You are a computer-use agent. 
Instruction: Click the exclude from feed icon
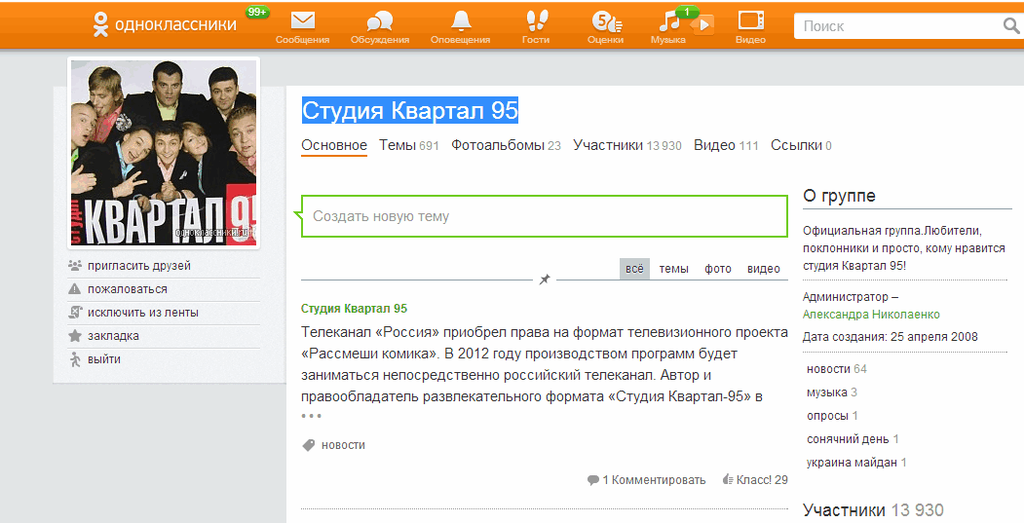coord(75,313)
